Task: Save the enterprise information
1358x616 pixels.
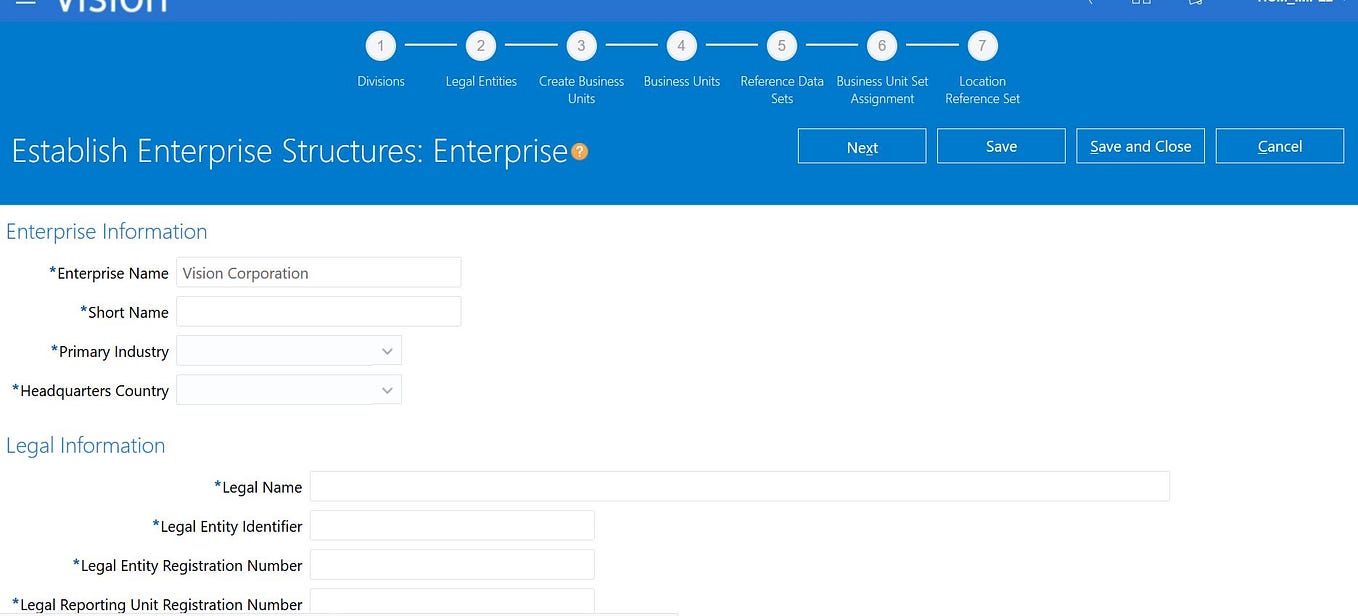Action: point(1000,146)
